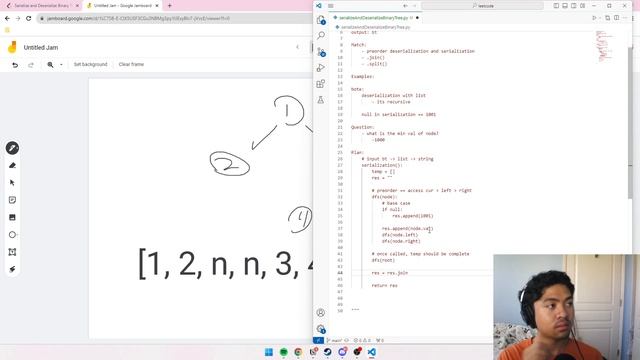The height and width of the screenshot is (360, 640).
Task: Activate the Laser pointer tool in Jamboard
Action: coord(12,269)
